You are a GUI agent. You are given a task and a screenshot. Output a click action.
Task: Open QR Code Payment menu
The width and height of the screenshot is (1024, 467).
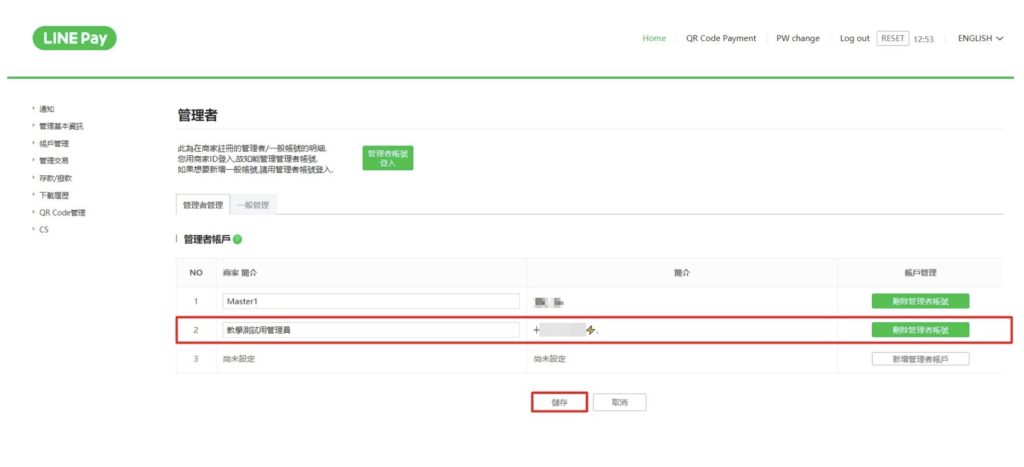pyautogui.click(x=720, y=38)
